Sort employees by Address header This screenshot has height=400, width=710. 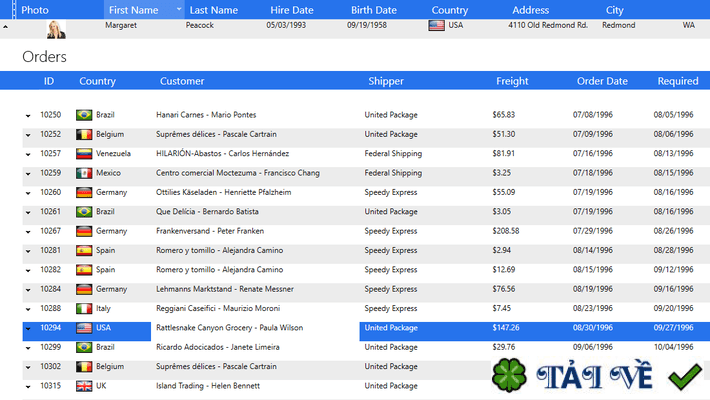[x=530, y=10]
